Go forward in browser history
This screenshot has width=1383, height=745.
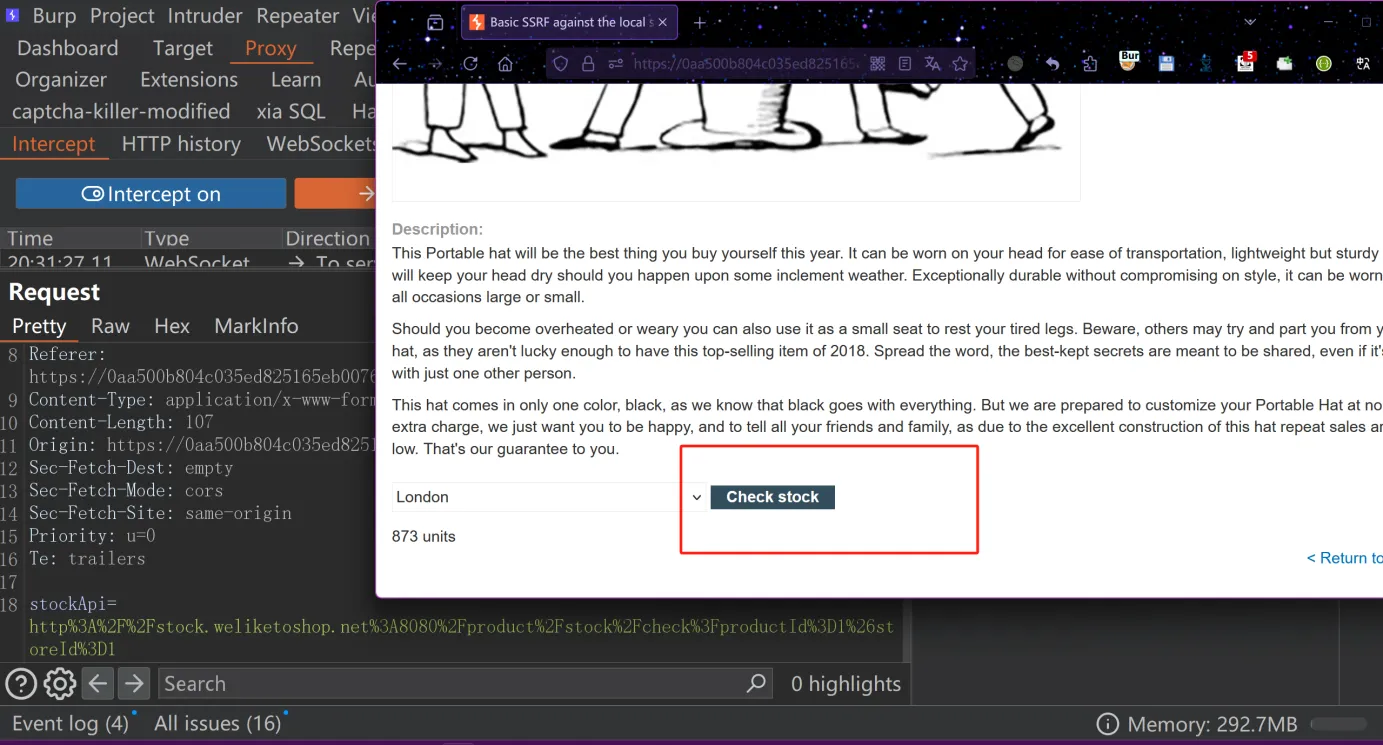point(435,63)
